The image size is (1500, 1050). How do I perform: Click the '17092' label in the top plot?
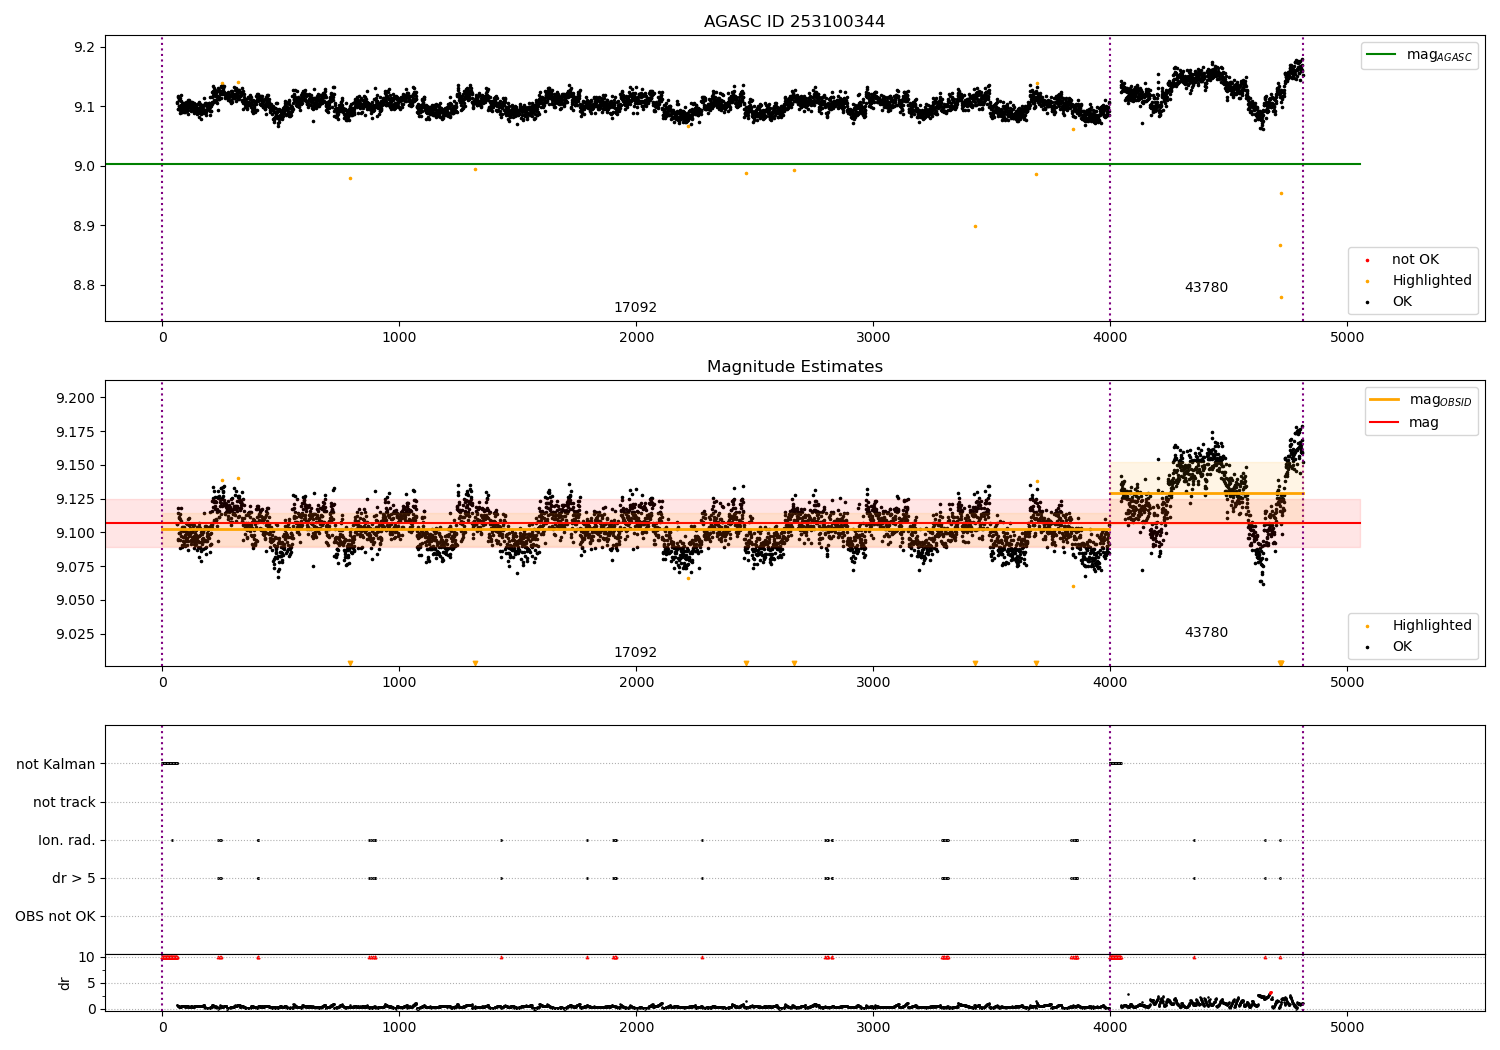pos(635,308)
